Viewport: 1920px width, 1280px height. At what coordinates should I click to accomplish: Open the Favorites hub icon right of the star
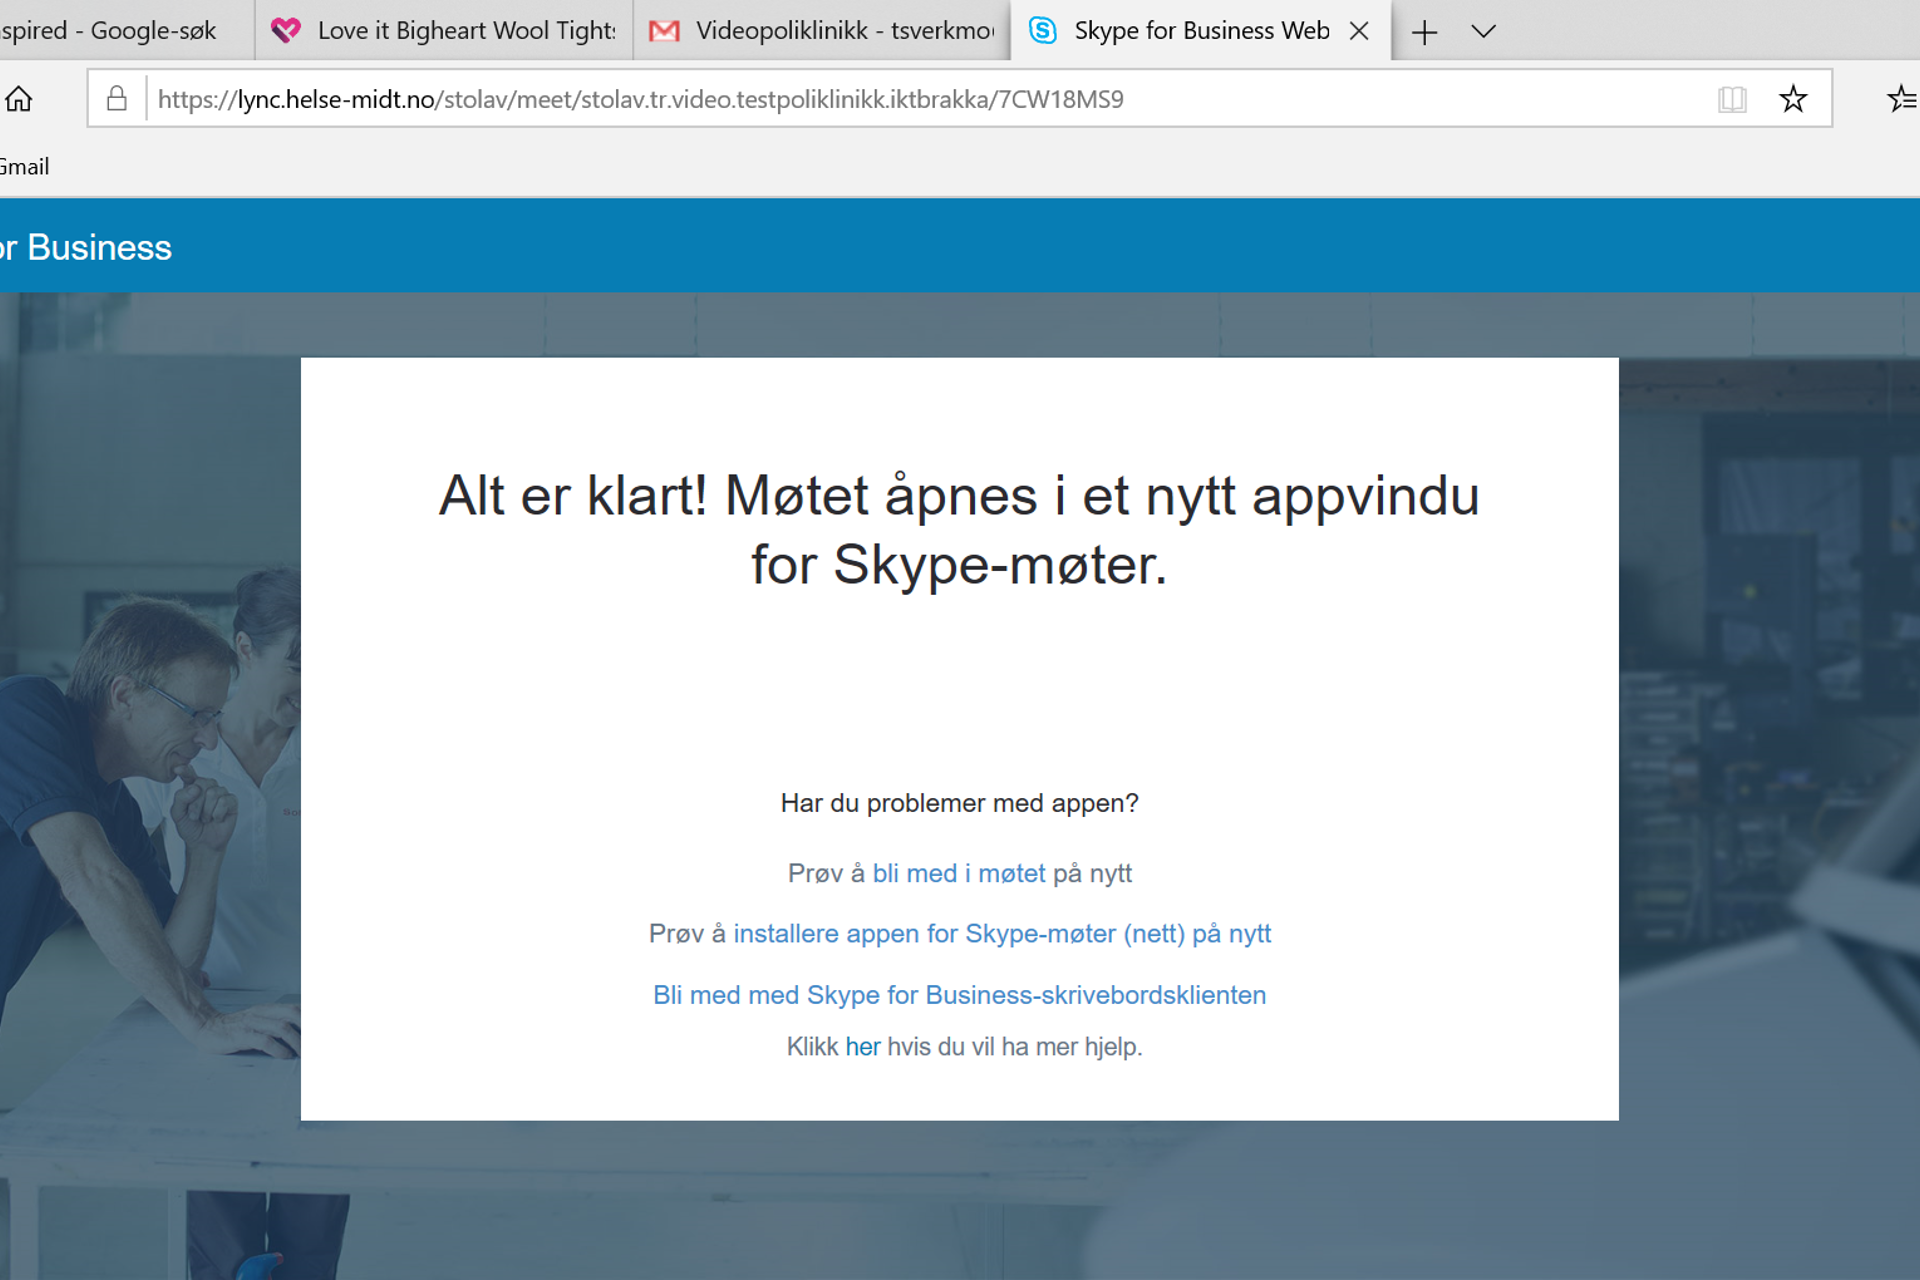[1901, 98]
